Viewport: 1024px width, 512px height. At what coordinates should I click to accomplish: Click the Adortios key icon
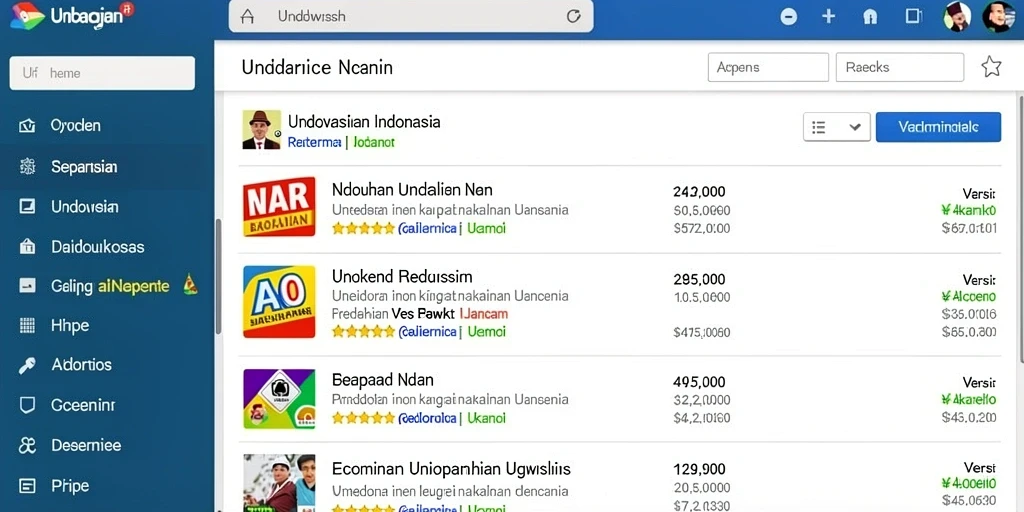tap(27, 365)
